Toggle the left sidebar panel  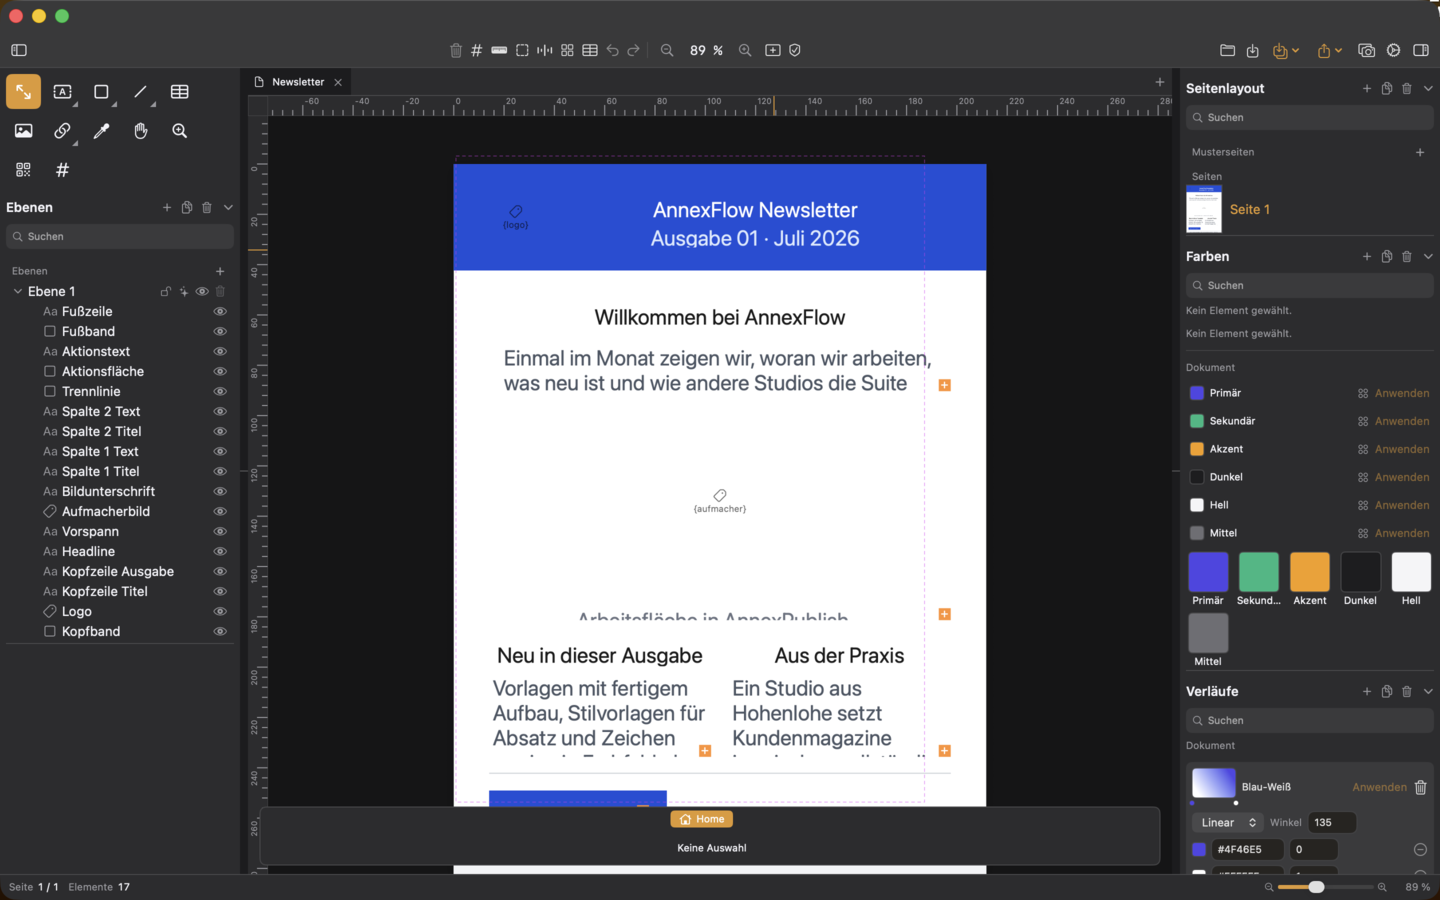19,50
